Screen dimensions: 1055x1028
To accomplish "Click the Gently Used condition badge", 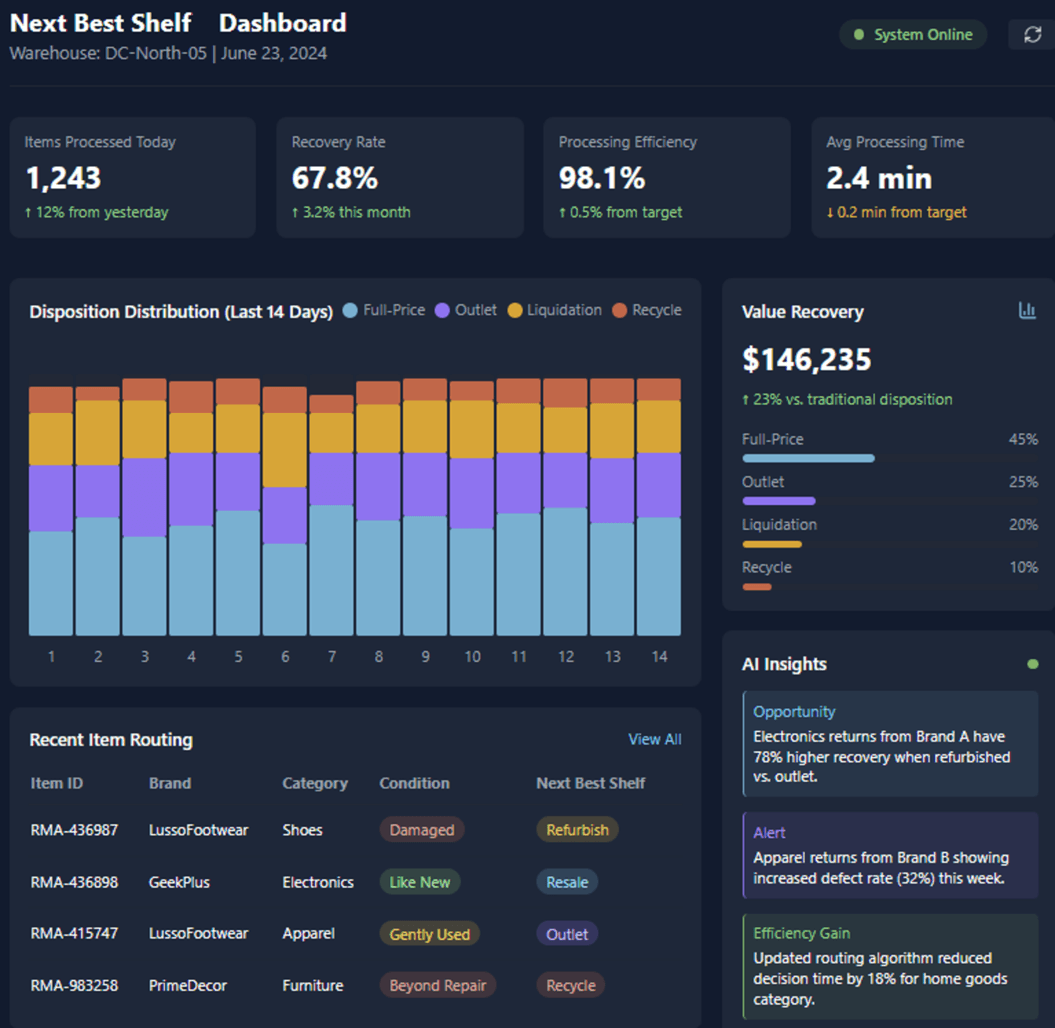I will pyautogui.click(x=429, y=934).
